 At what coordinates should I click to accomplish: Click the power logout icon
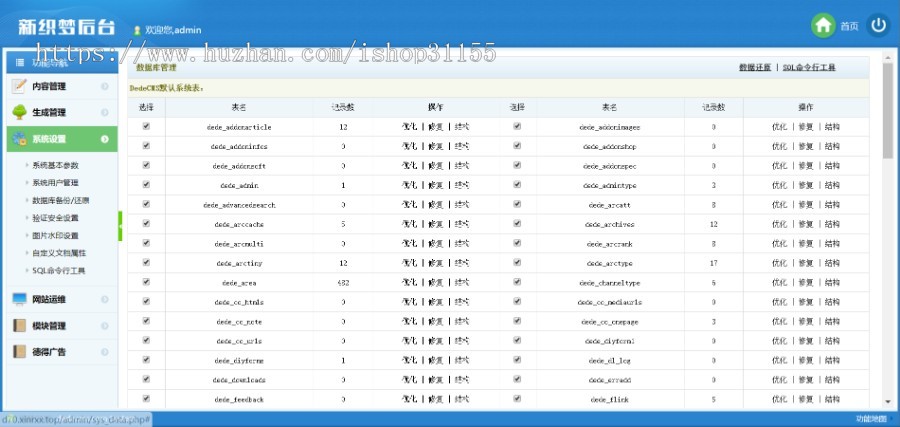878,26
